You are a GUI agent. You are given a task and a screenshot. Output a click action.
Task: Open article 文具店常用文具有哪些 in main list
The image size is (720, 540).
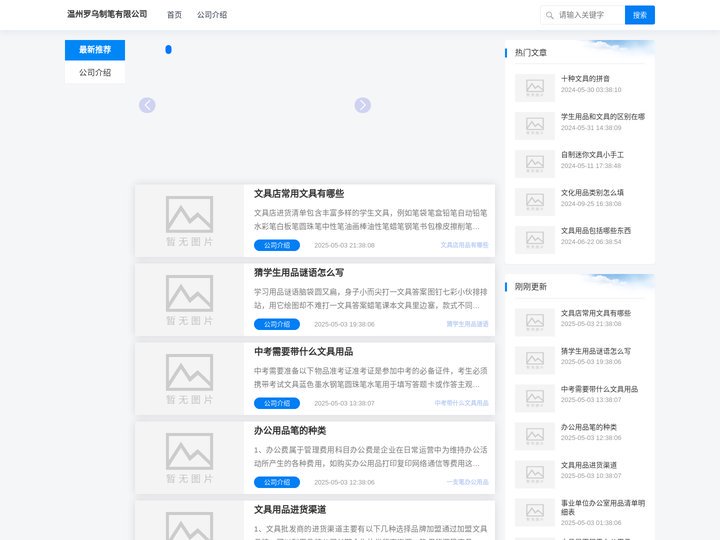click(299, 194)
